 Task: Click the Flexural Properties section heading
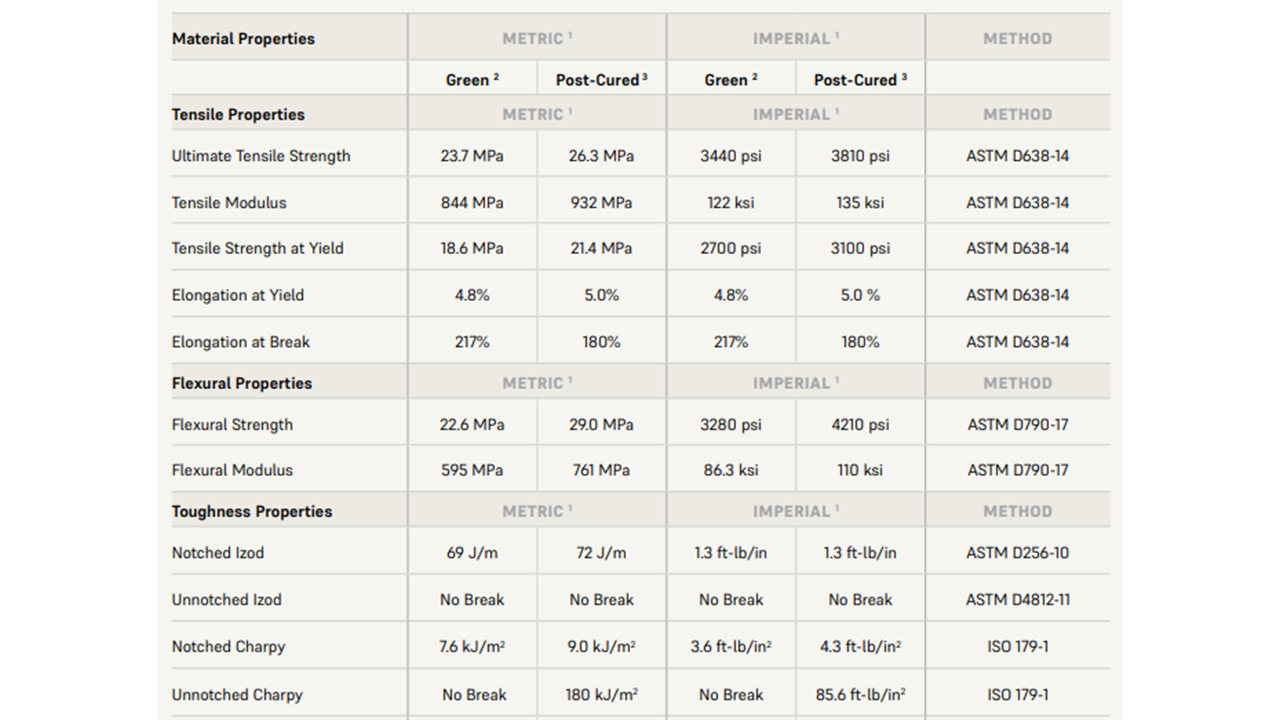[242, 383]
